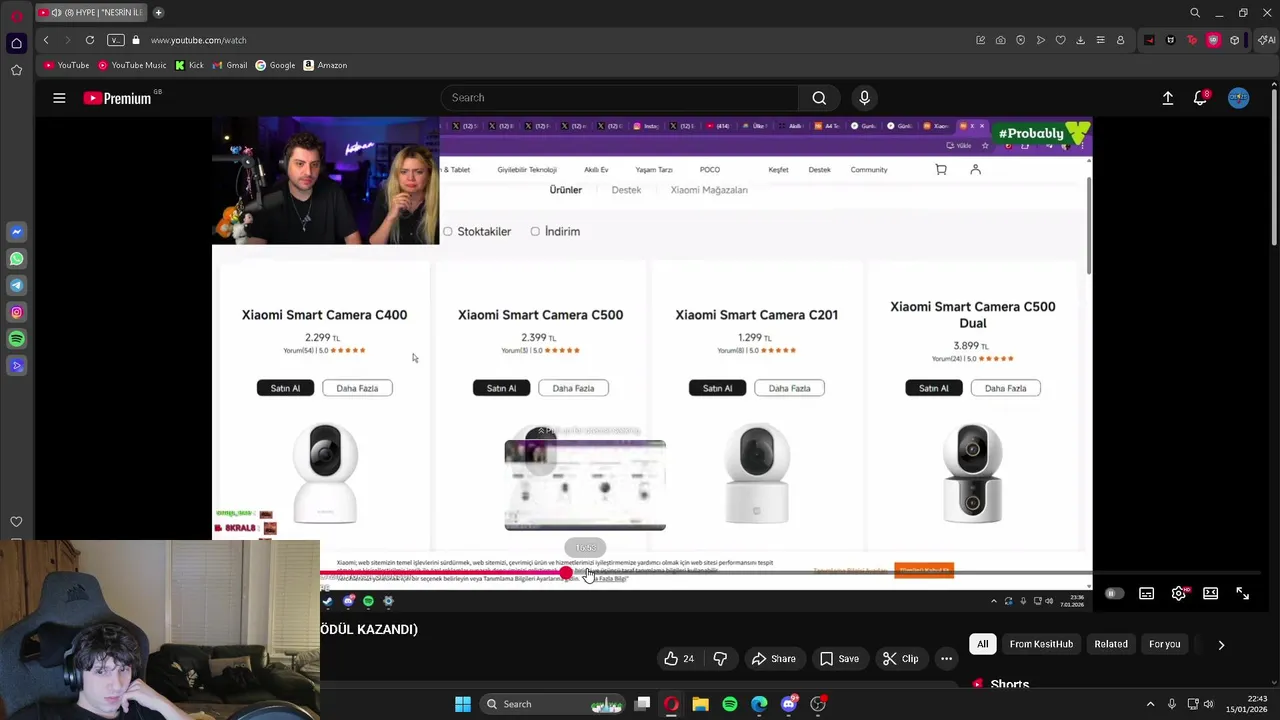The image size is (1280, 720).
Task: Search open tabs with magnifier icon
Action: [x=1195, y=13]
